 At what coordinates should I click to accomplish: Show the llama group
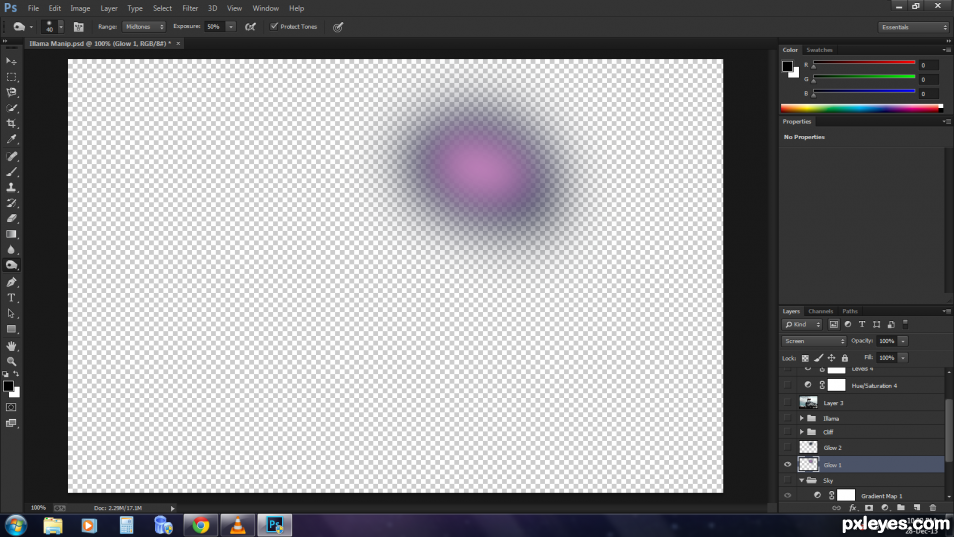click(x=787, y=418)
